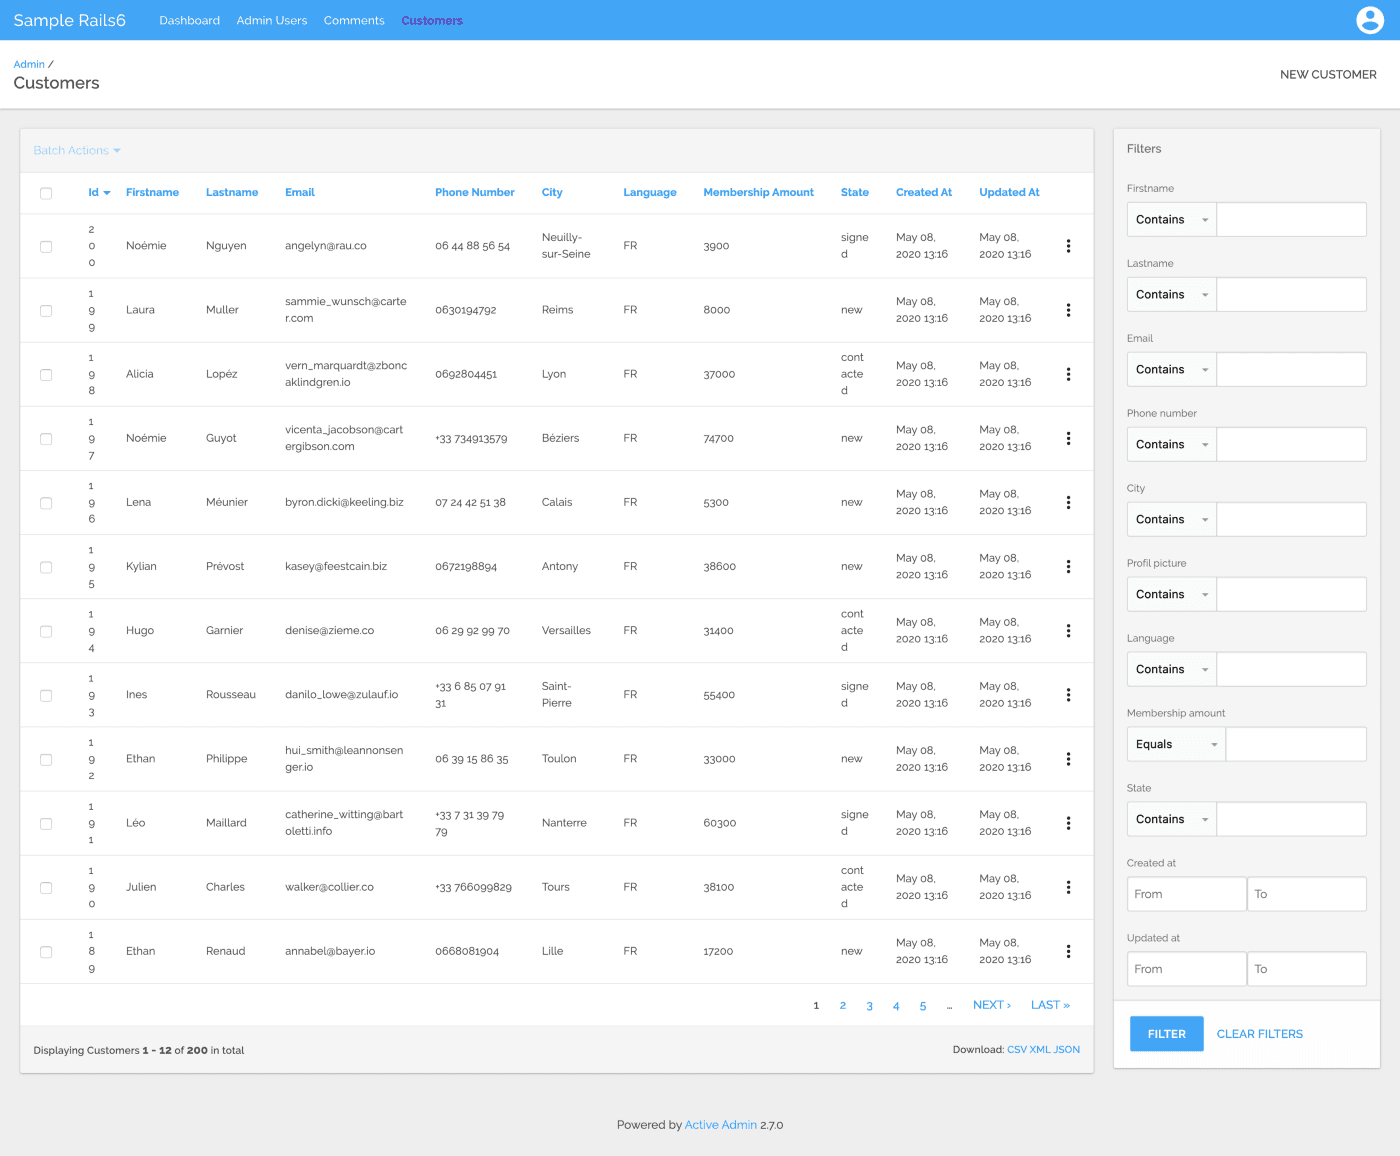
Task: Open row actions menu for Noémie Nguyen
Action: tap(1068, 246)
